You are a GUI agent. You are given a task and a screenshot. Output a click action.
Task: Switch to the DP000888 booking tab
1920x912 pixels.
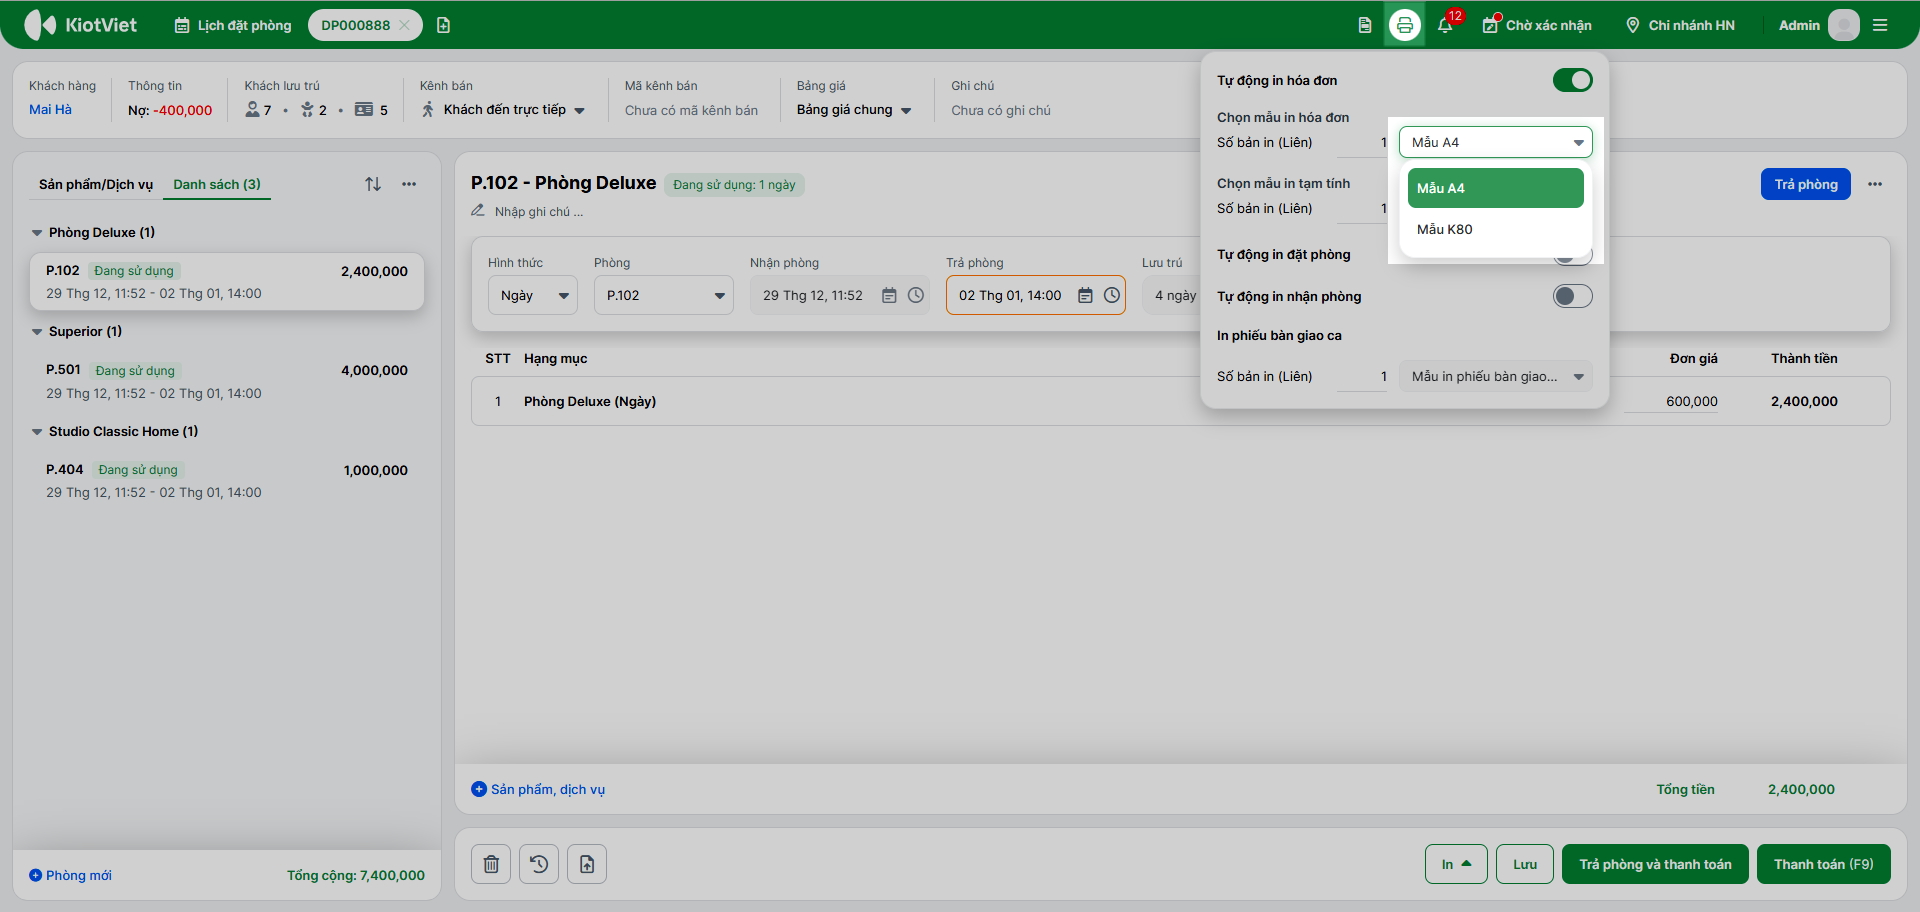(355, 25)
